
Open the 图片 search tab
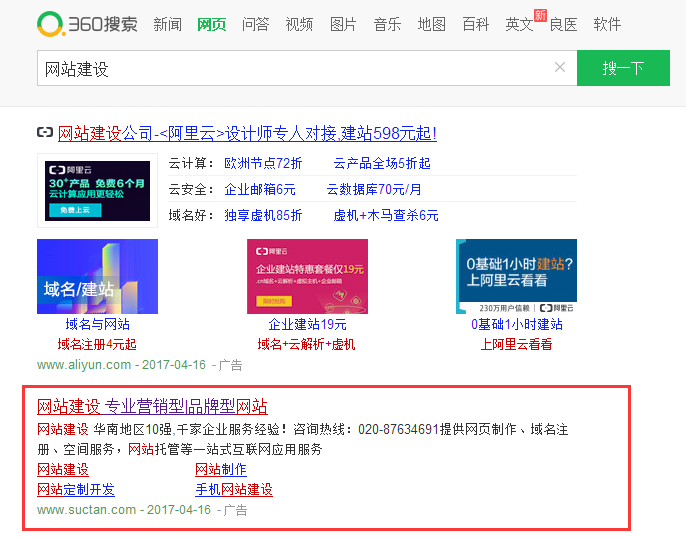point(343,25)
